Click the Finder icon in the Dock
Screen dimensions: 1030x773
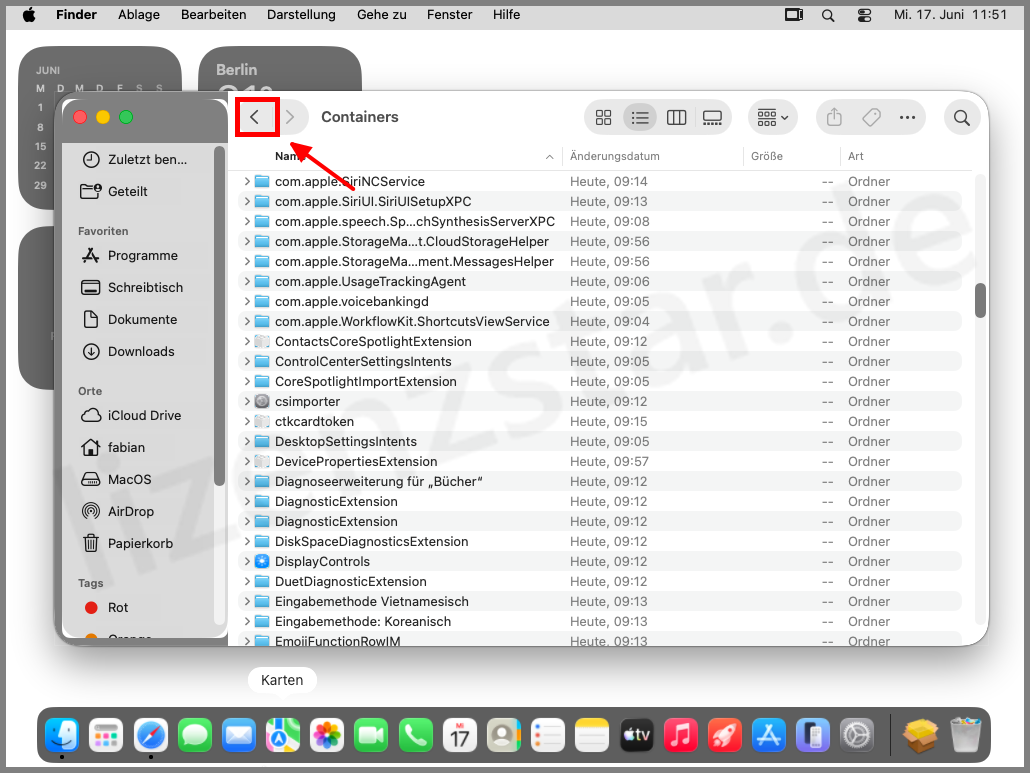(62, 735)
